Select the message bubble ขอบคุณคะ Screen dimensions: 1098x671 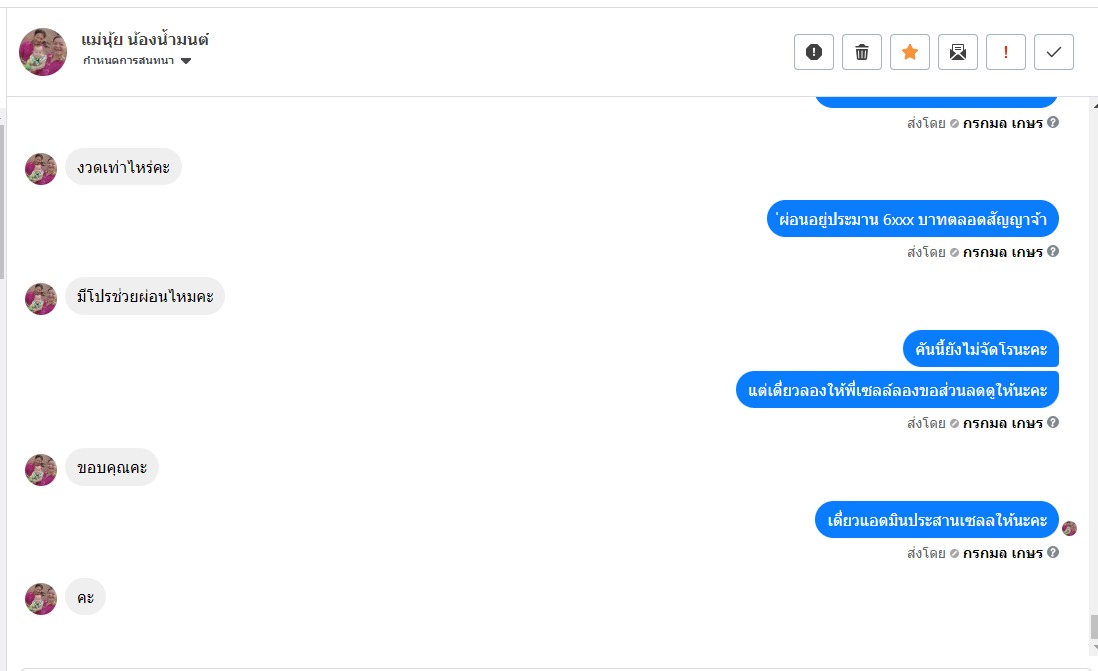coord(112,467)
